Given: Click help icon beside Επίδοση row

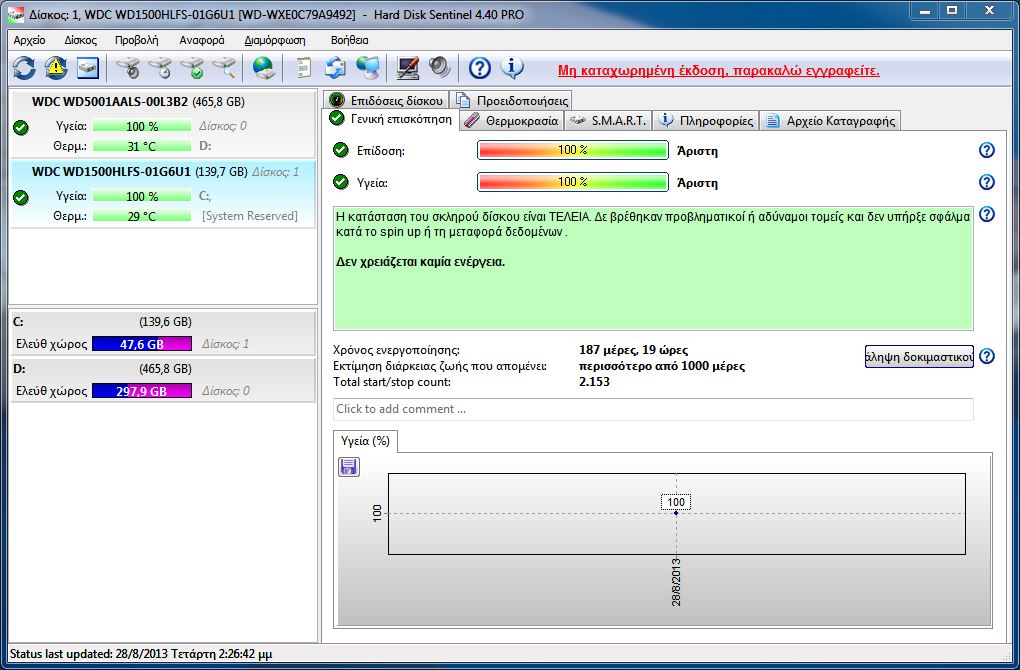Looking at the screenshot, I should pyautogui.click(x=987, y=150).
